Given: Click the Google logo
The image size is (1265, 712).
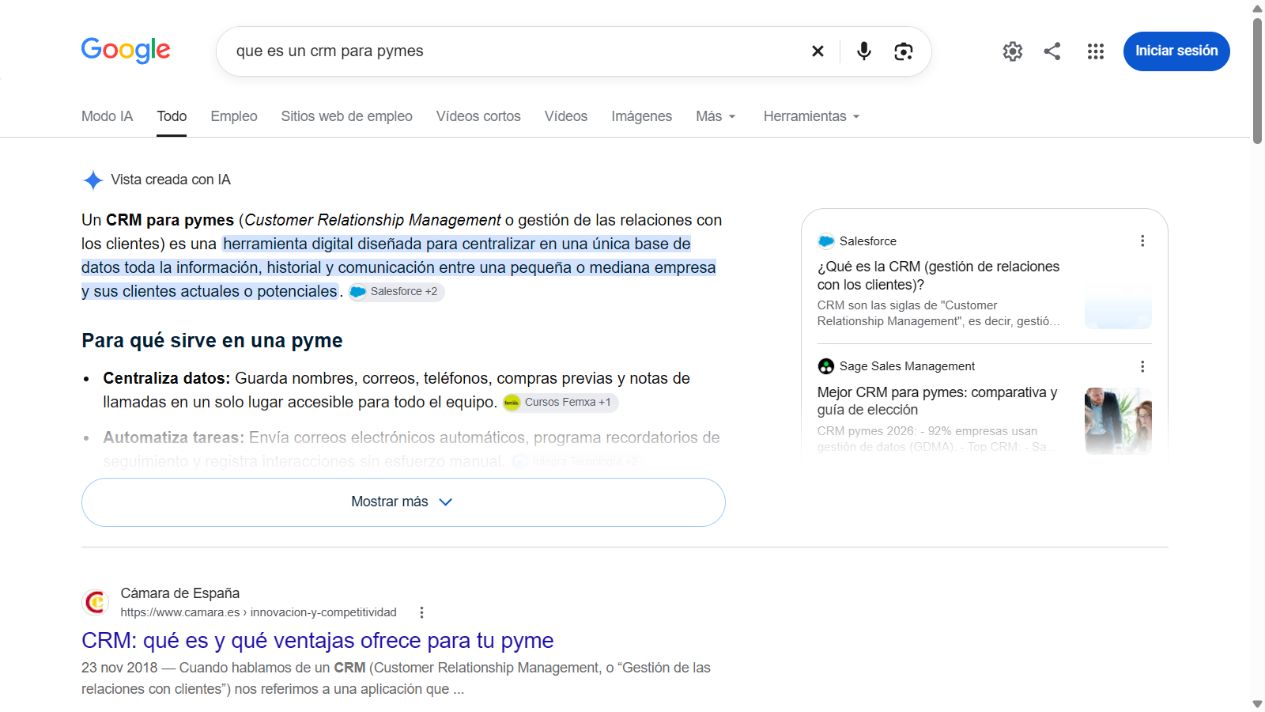Looking at the screenshot, I should click(126, 50).
